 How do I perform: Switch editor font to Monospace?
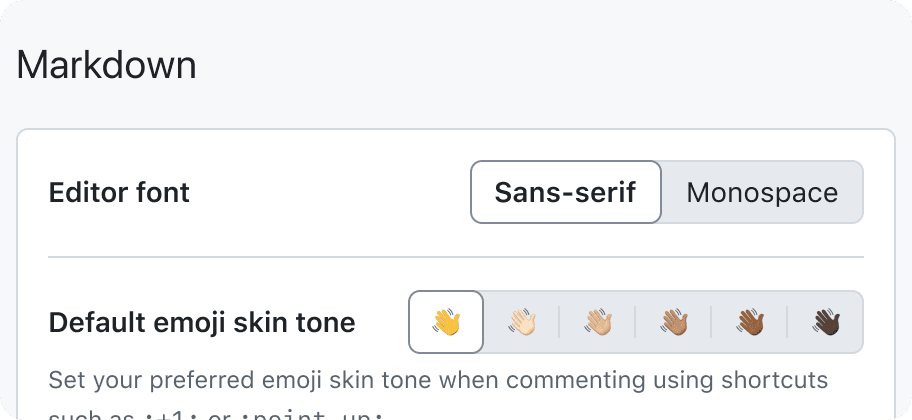762,192
